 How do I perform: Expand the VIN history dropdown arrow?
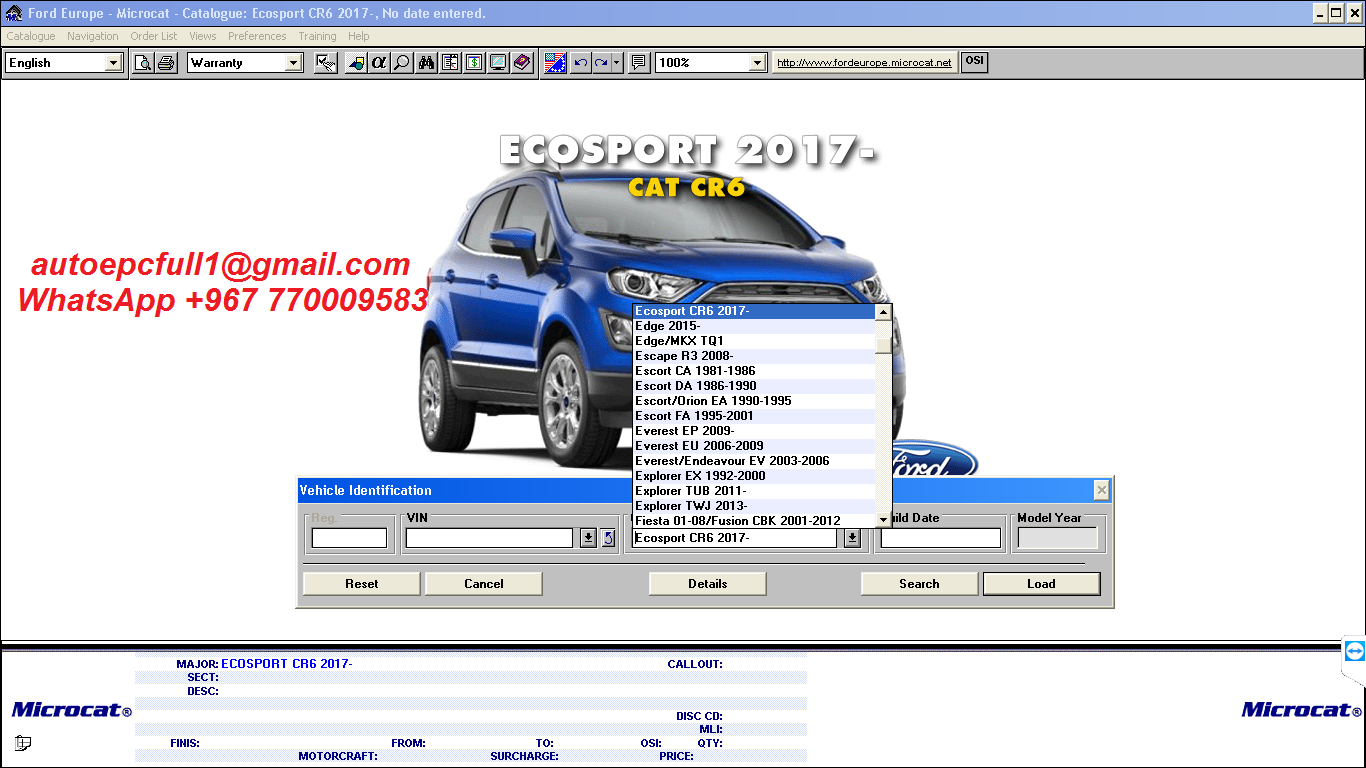pos(588,538)
